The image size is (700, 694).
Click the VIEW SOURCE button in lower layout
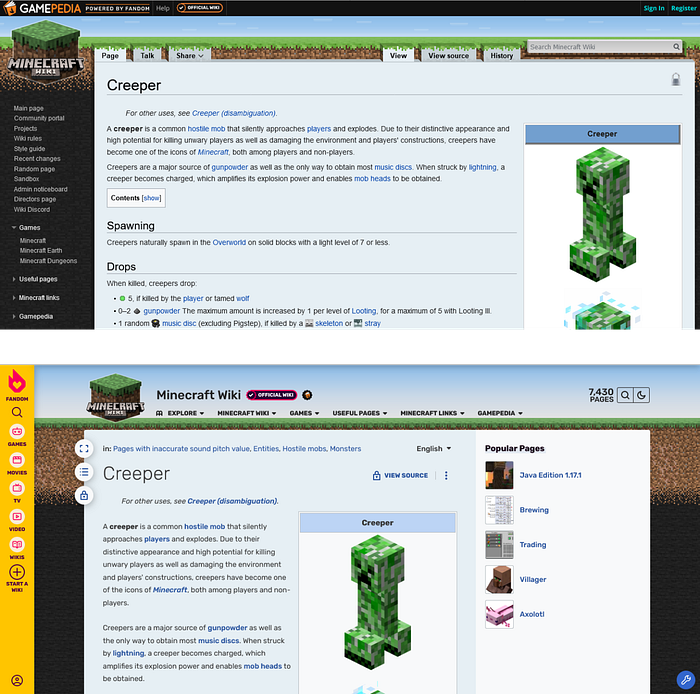pyautogui.click(x=400, y=475)
